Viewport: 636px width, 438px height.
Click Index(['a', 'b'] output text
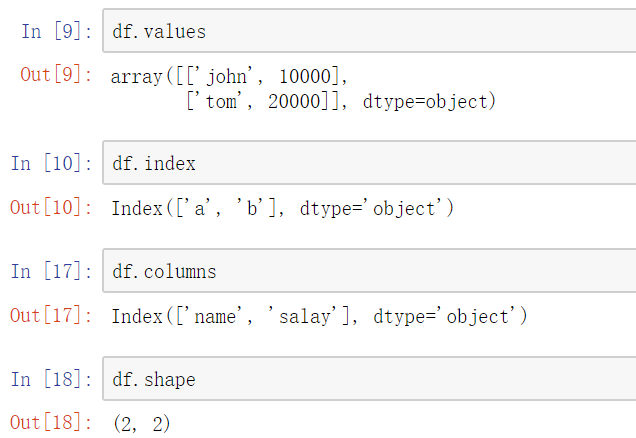tap(194, 208)
